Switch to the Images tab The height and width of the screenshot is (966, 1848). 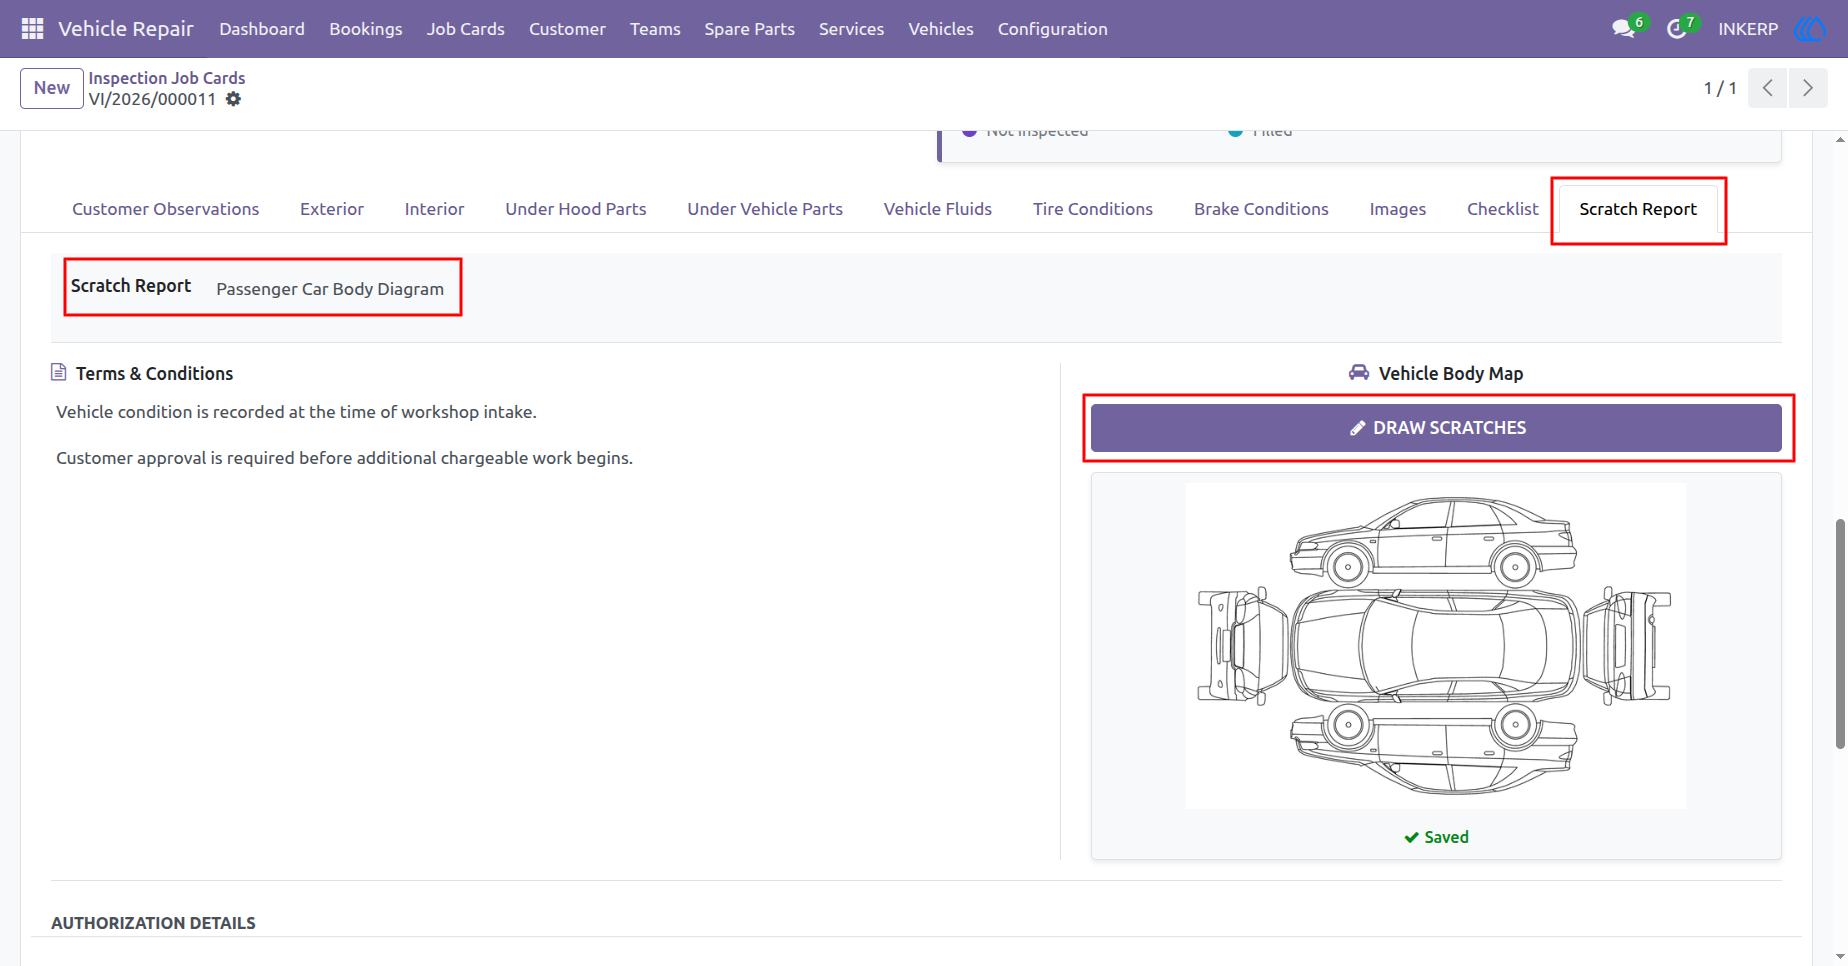pyautogui.click(x=1398, y=209)
